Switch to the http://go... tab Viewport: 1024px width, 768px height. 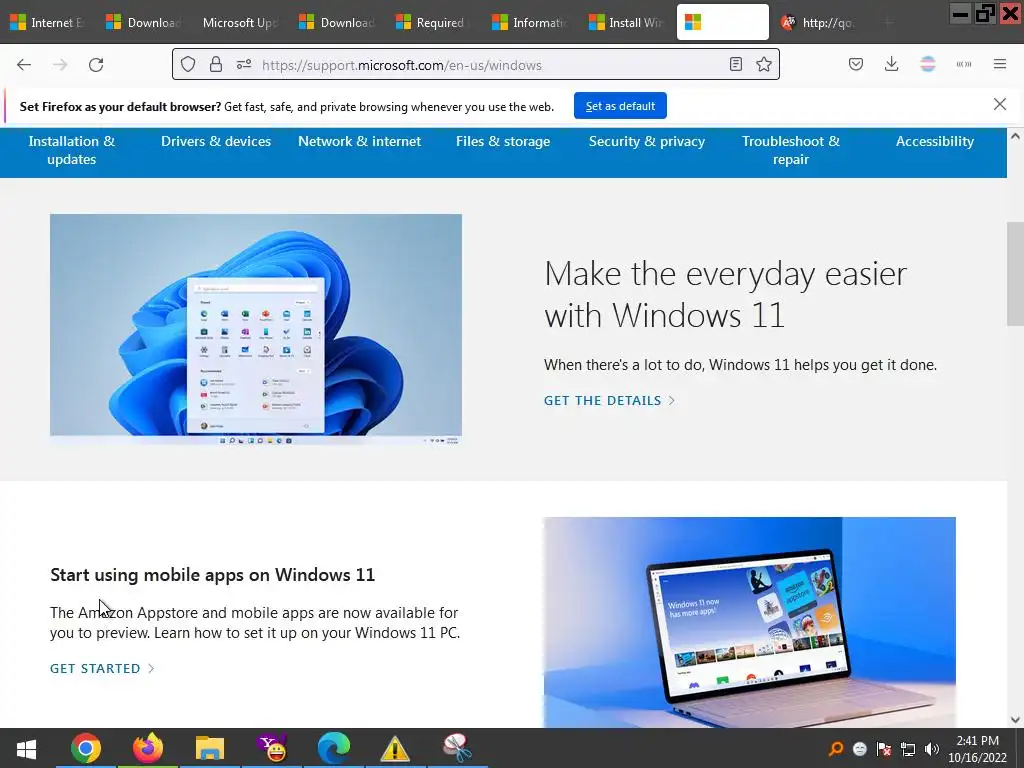[820, 22]
